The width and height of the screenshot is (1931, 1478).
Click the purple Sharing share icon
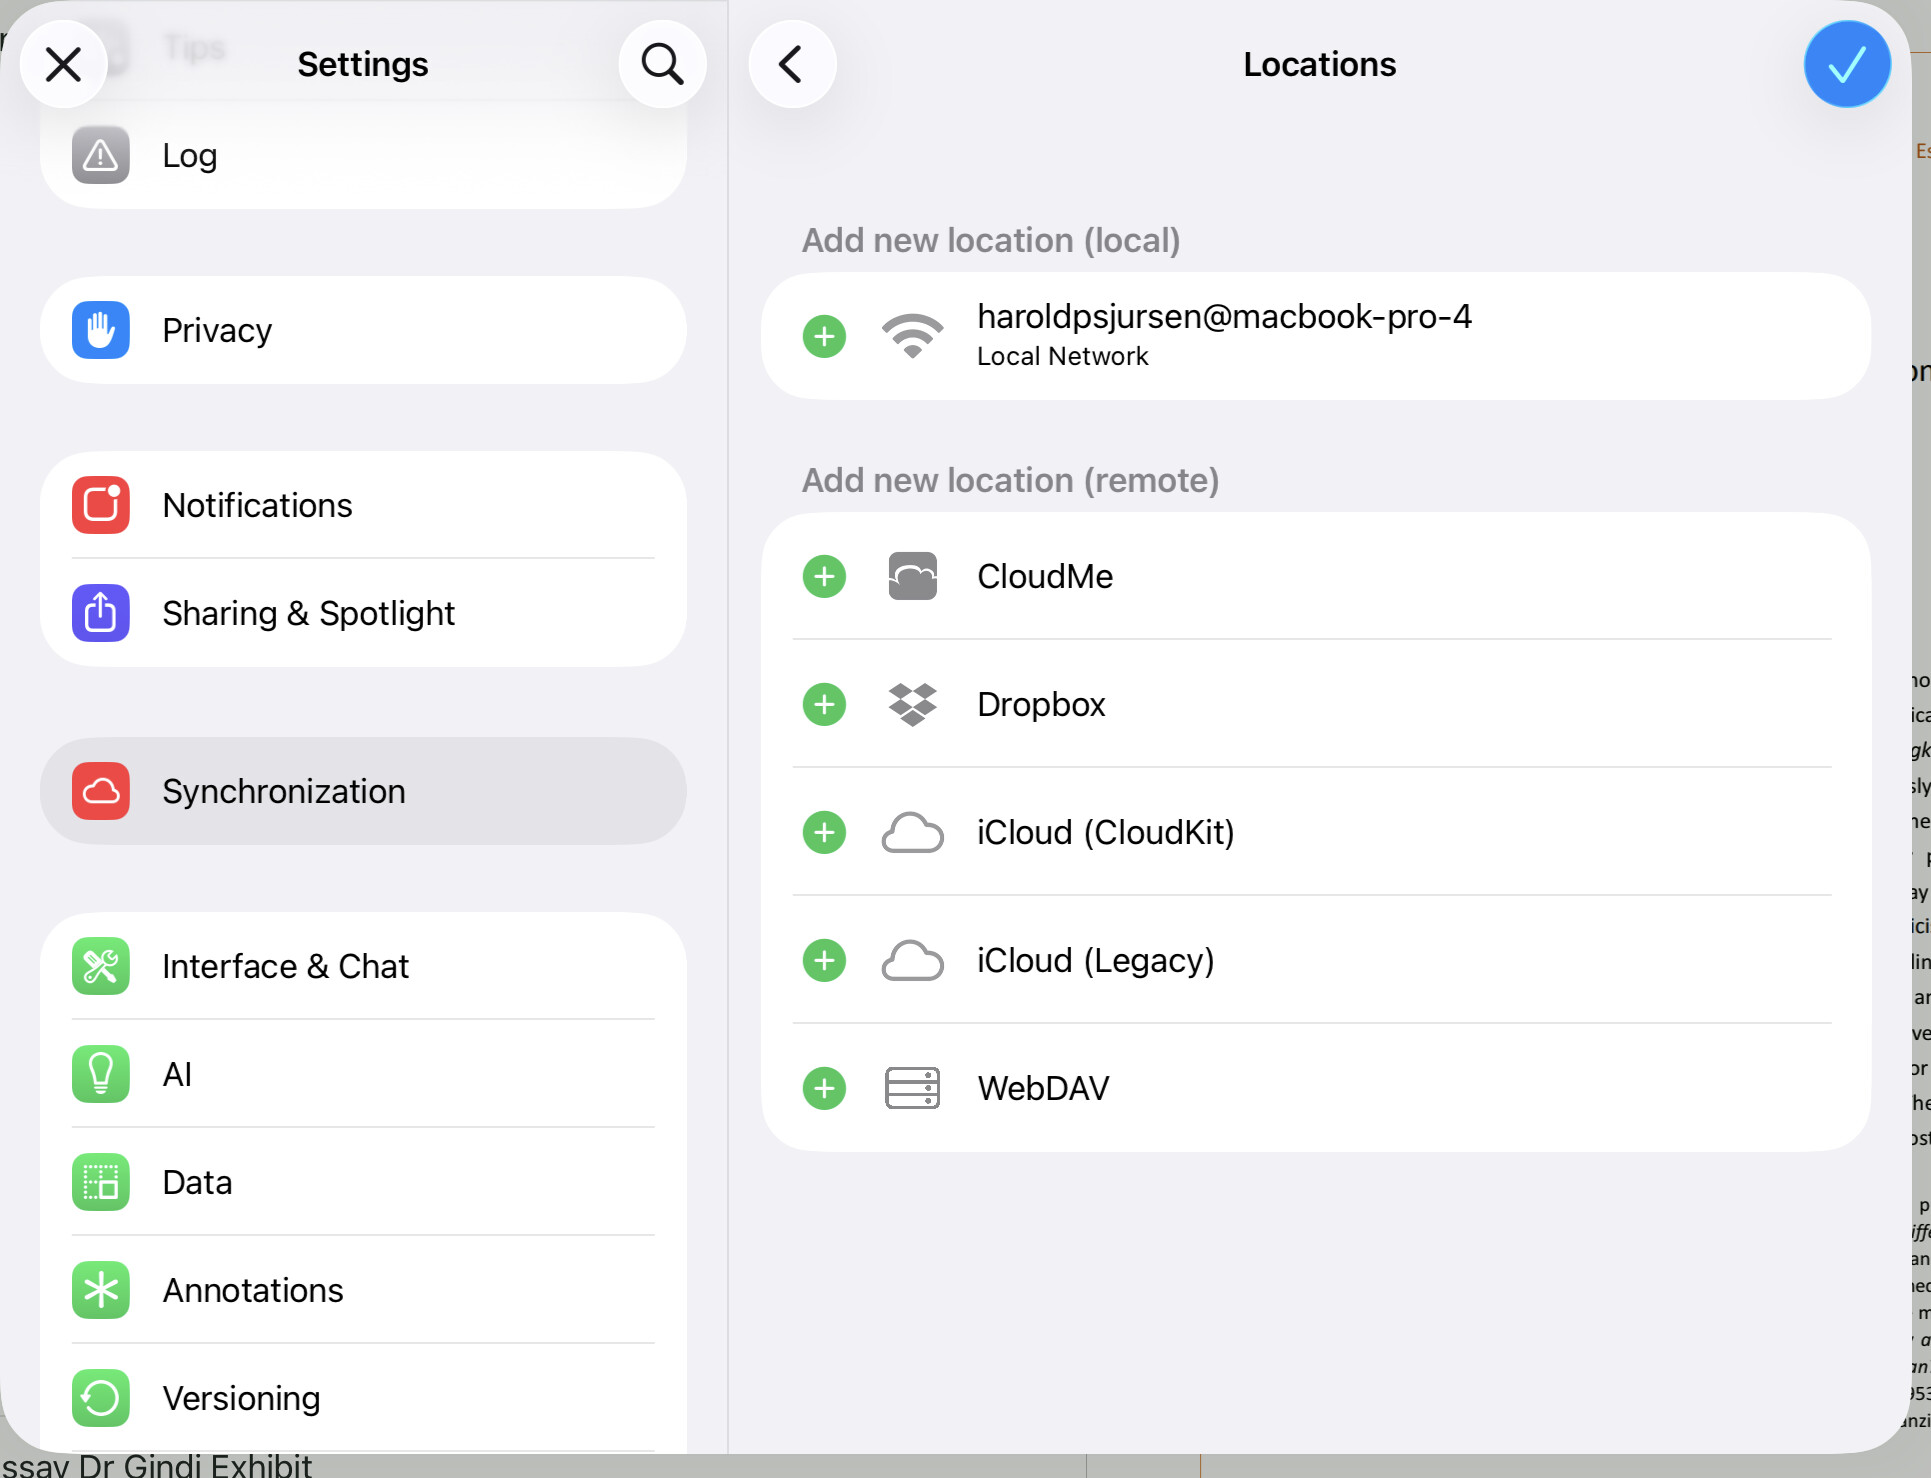[x=101, y=614]
